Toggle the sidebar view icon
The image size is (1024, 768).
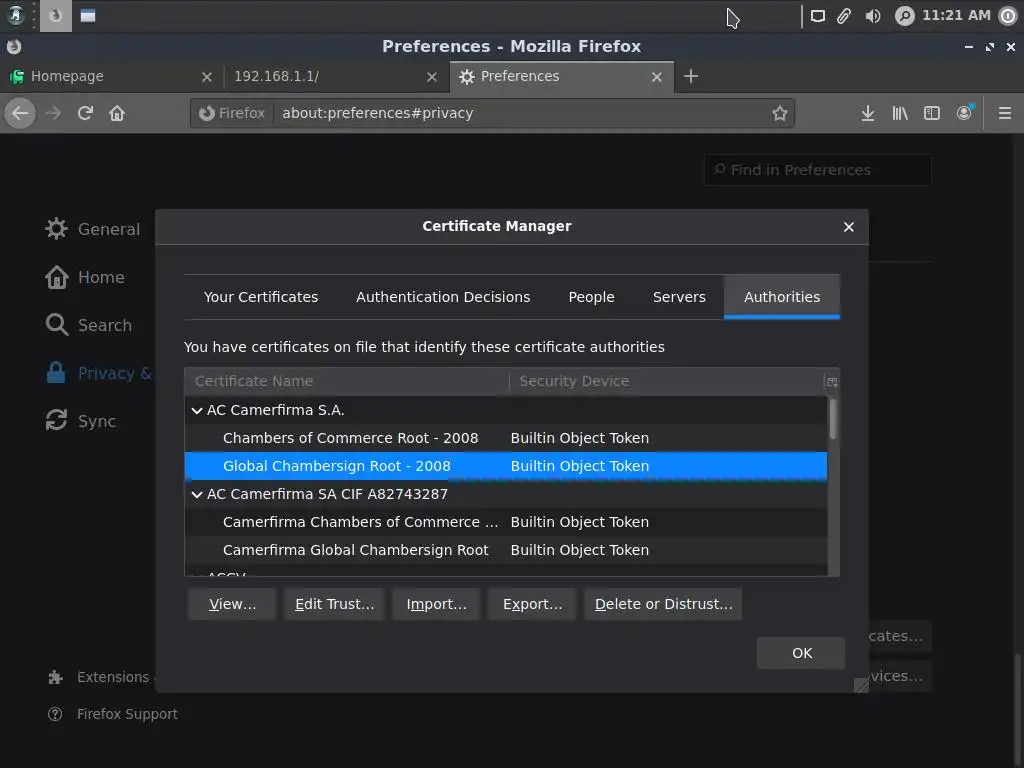click(x=932, y=113)
